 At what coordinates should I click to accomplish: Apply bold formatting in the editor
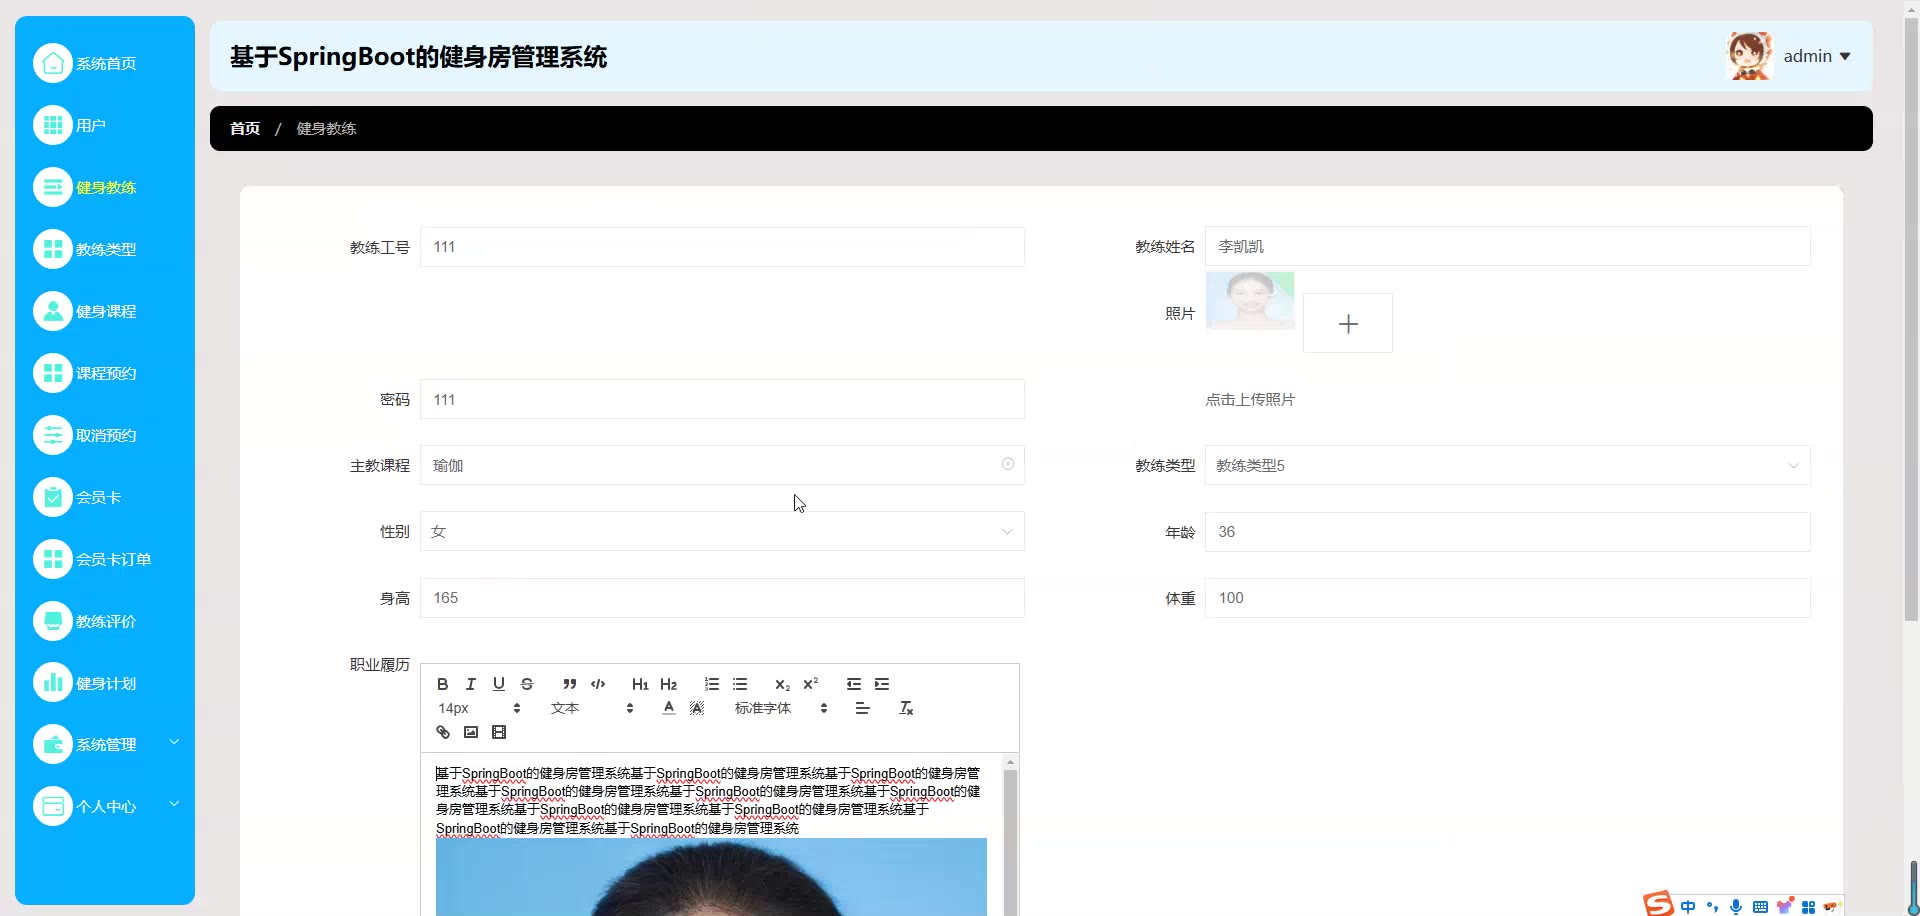(443, 684)
